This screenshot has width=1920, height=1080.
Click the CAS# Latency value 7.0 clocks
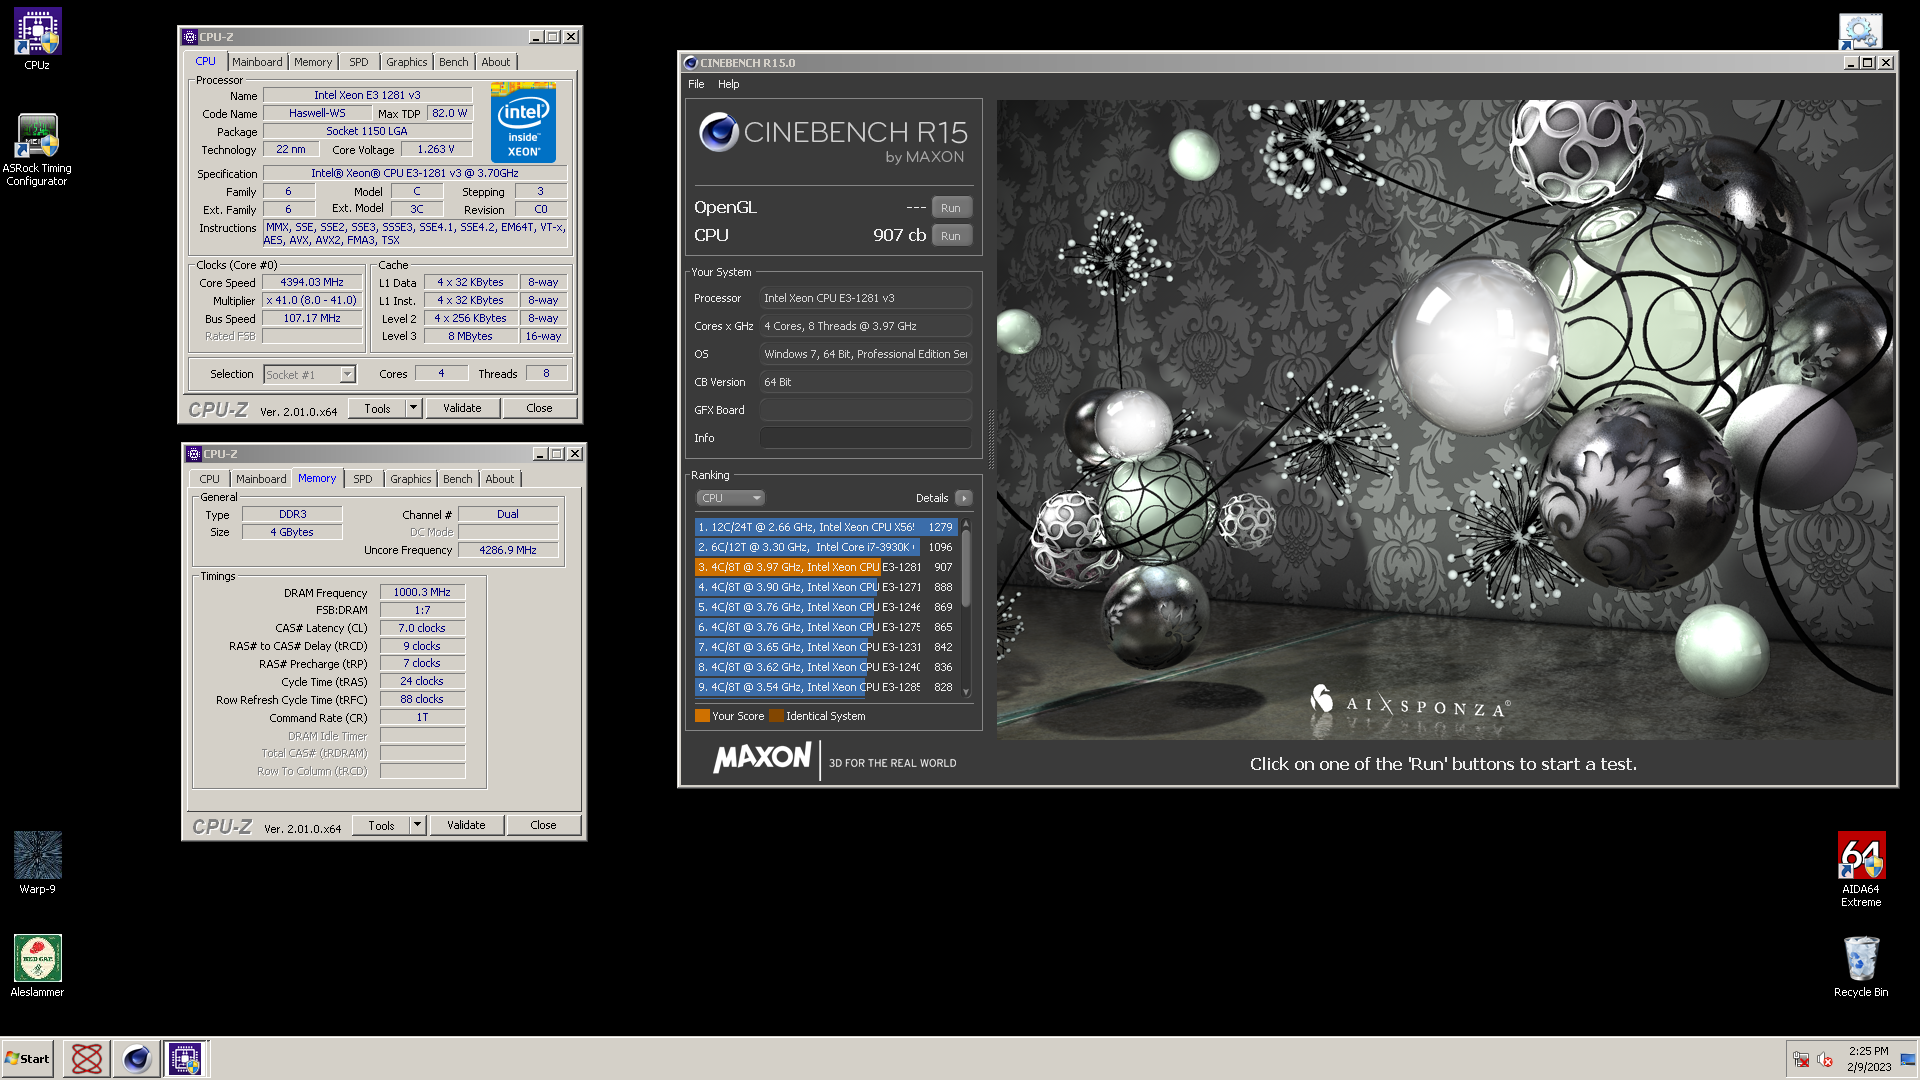point(422,628)
